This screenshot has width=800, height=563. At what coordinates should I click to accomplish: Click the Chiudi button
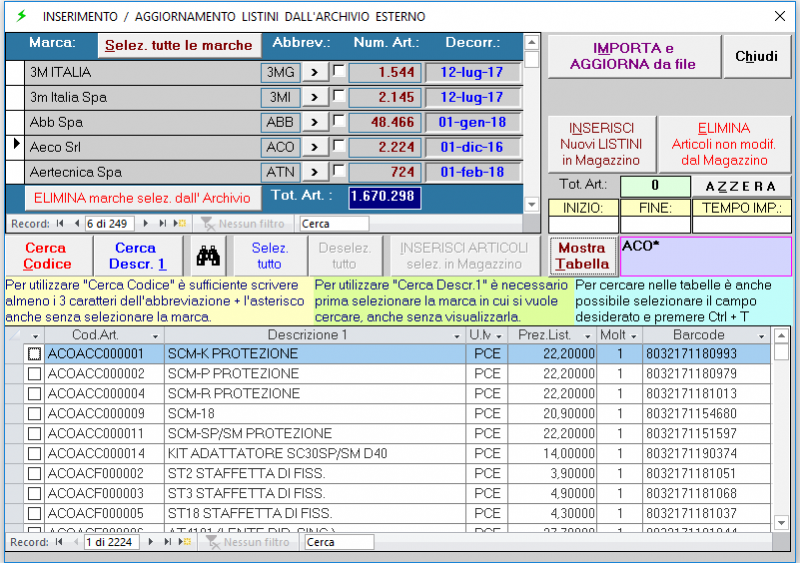pyautogui.click(x=757, y=56)
